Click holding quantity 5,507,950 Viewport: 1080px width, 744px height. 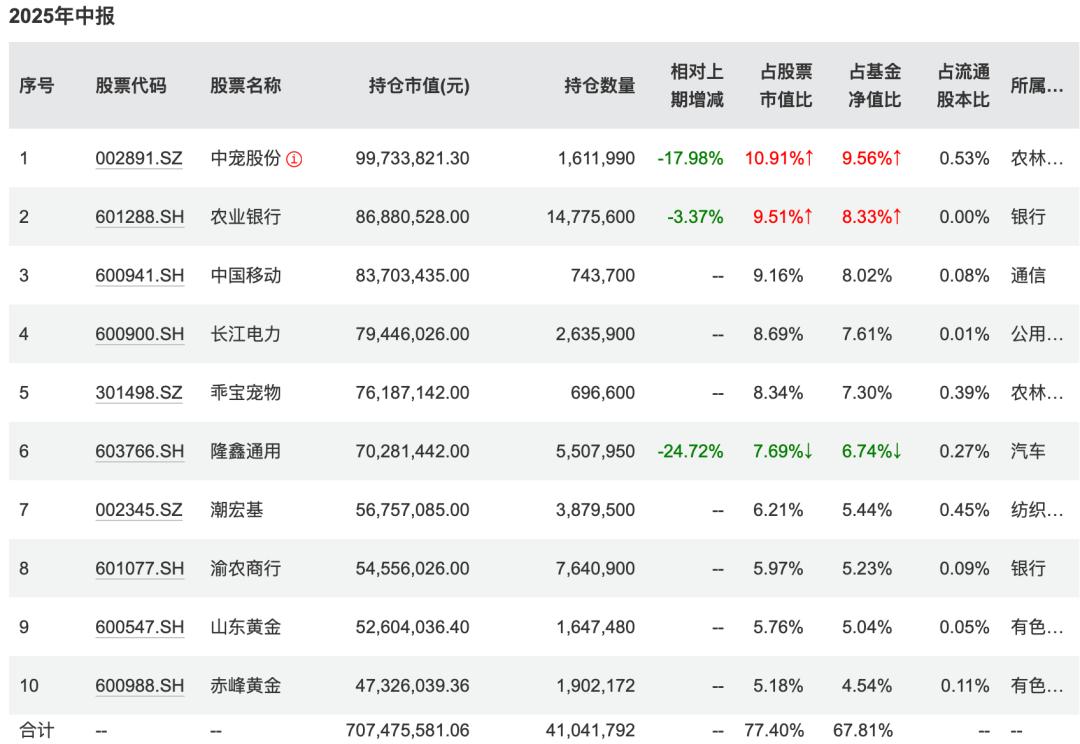click(596, 451)
